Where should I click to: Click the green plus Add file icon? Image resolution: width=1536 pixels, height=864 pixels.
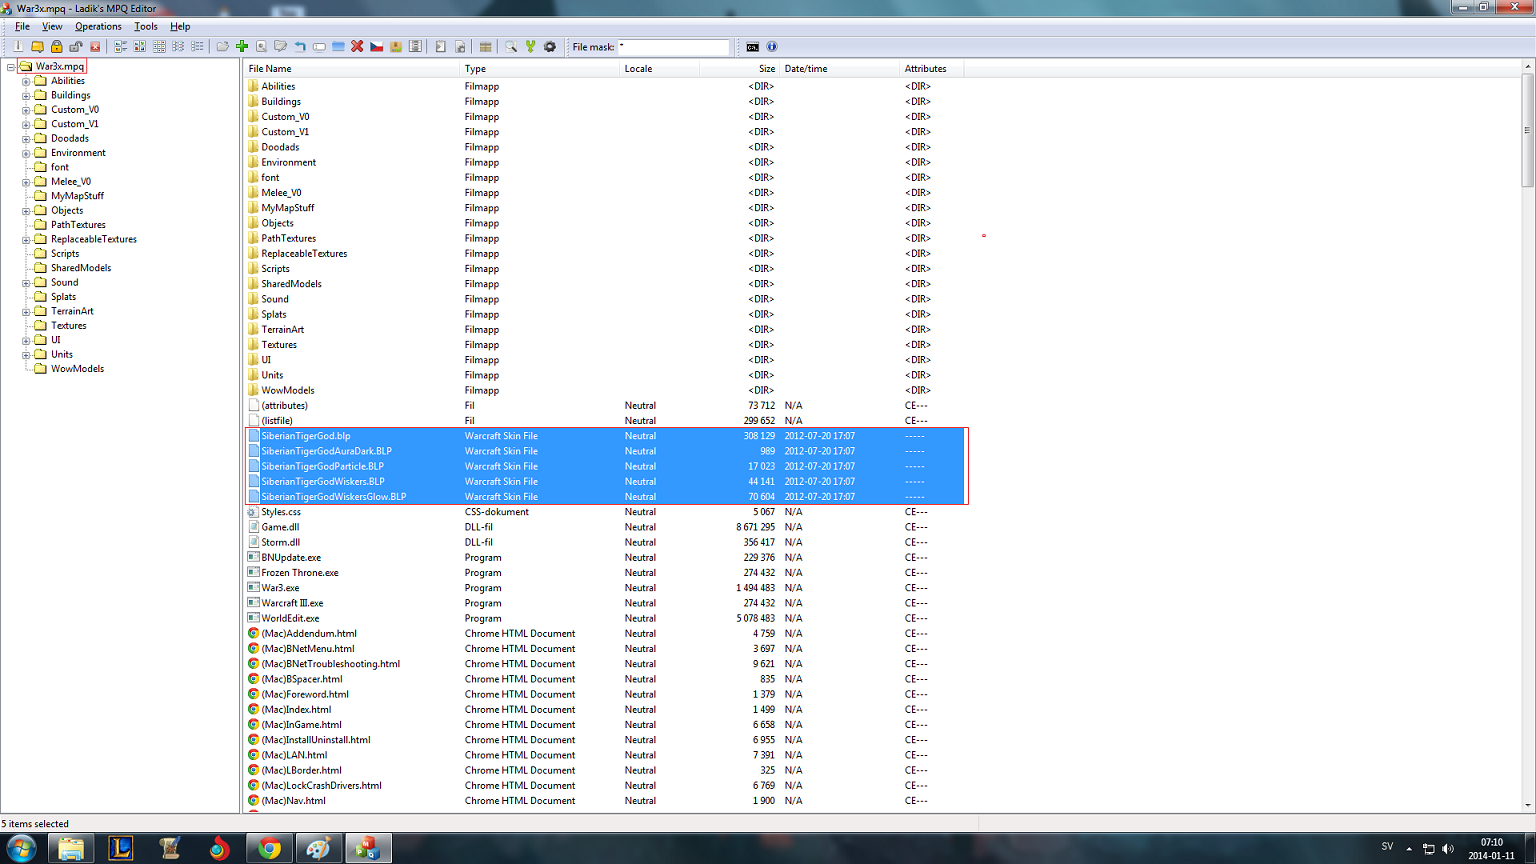pos(242,46)
